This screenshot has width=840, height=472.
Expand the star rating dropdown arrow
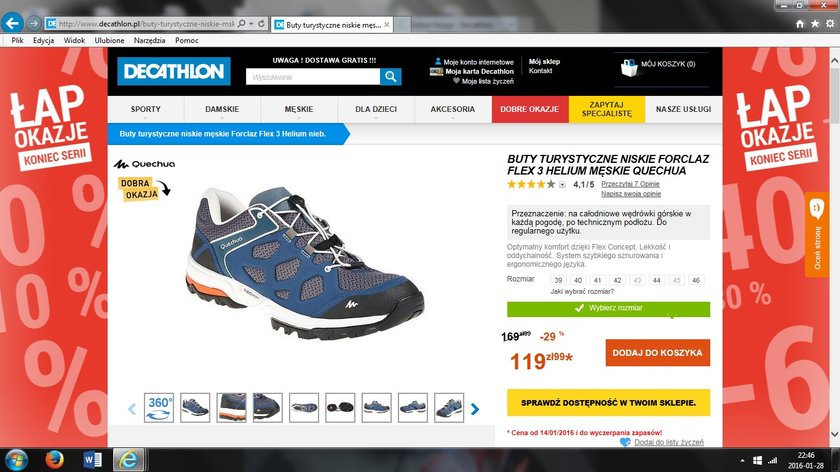562,185
